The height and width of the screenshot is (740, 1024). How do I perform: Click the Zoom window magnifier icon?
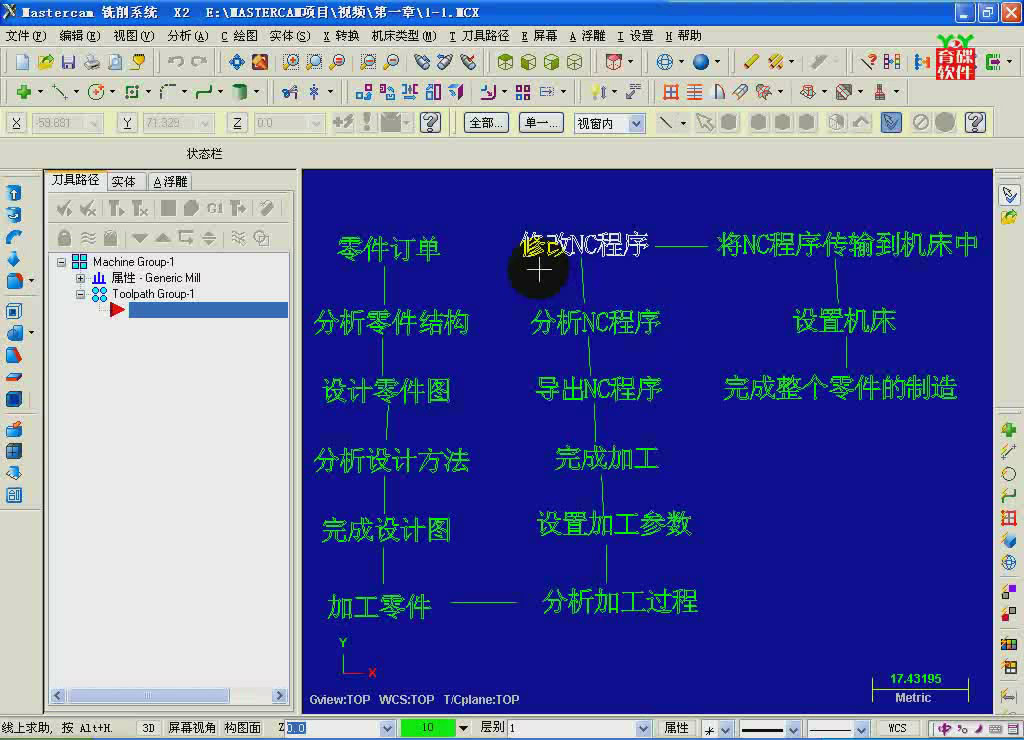[291, 62]
